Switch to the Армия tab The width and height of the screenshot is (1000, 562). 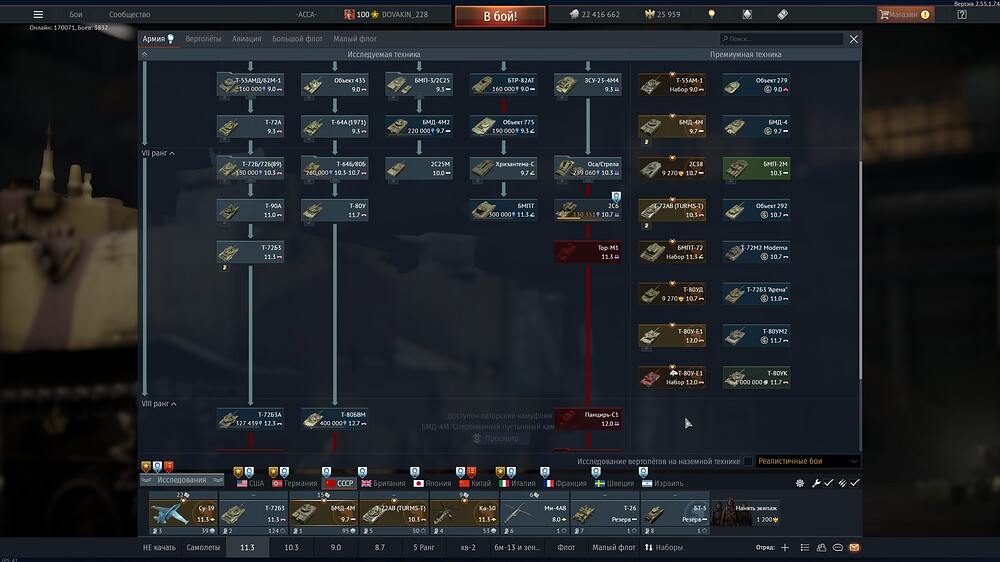[x=154, y=39]
